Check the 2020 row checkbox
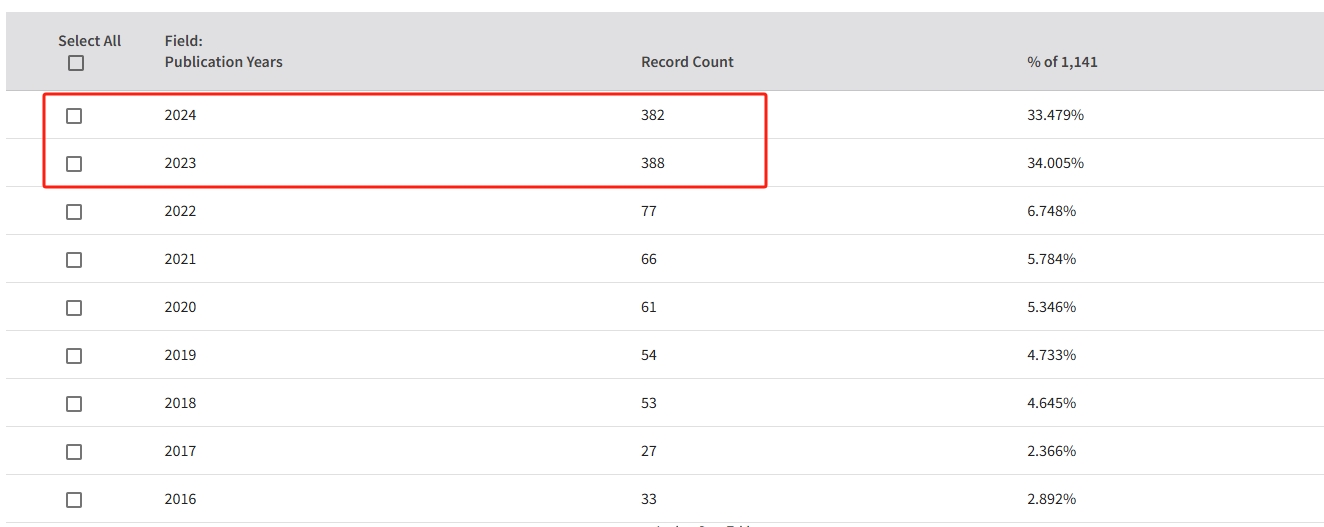The image size is (1324, 527). click(x=74, y=308)
